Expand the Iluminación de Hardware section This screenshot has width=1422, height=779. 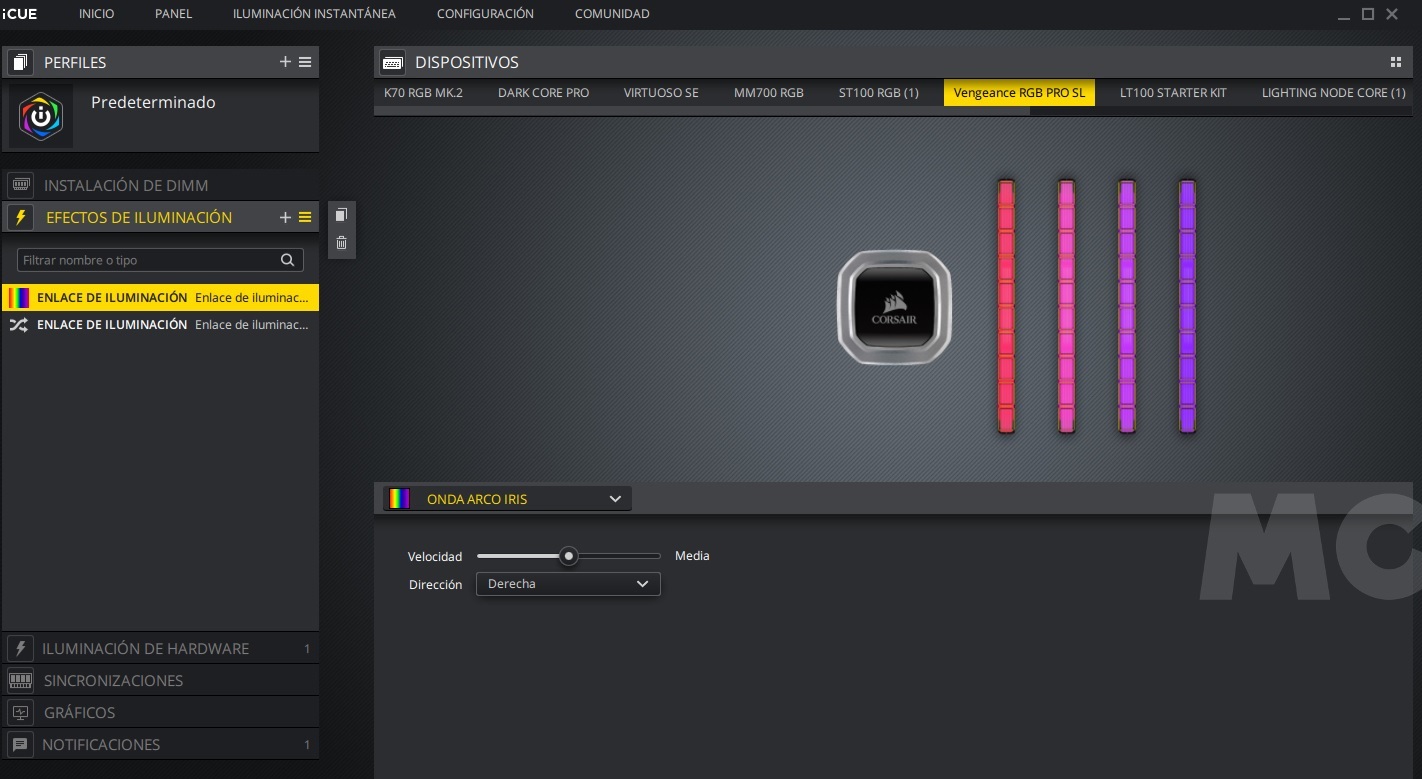pos(145,649)
